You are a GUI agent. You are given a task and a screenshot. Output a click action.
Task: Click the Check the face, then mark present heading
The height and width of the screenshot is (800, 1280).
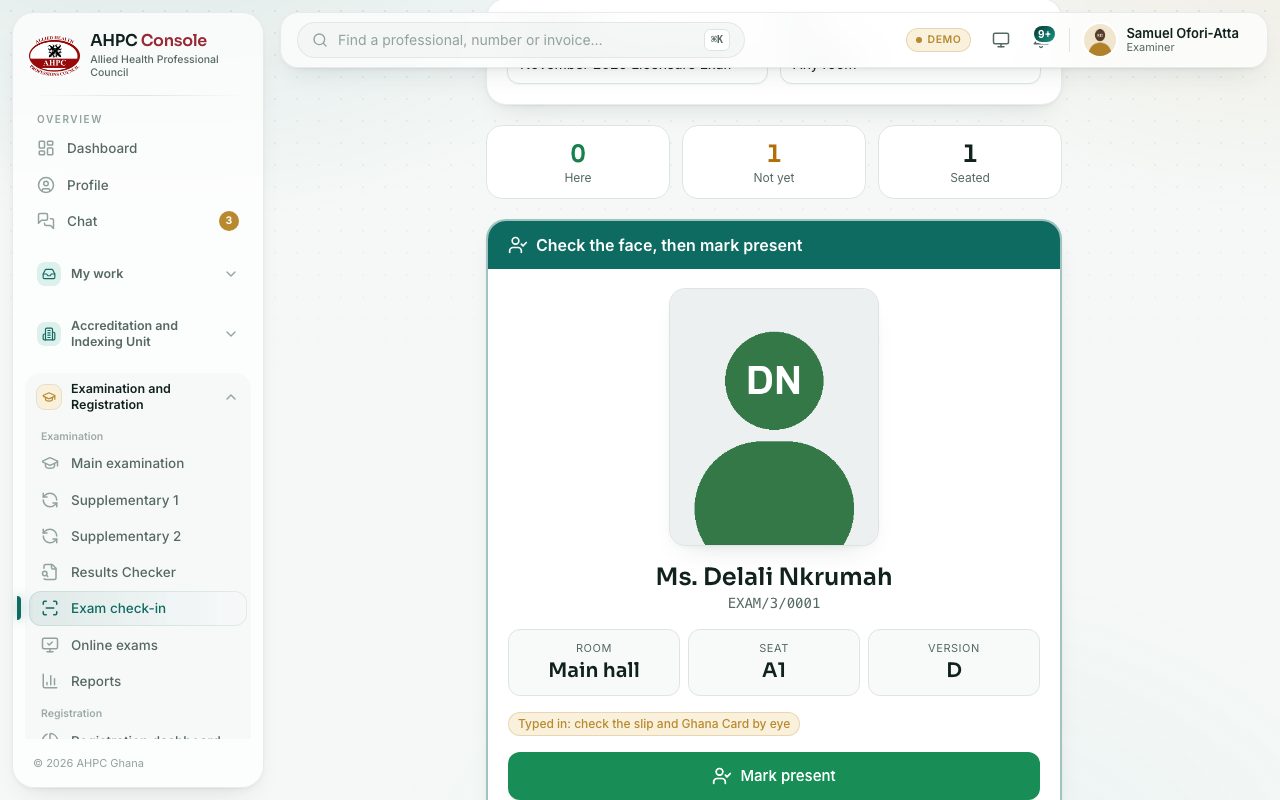[x=669, y=245]
